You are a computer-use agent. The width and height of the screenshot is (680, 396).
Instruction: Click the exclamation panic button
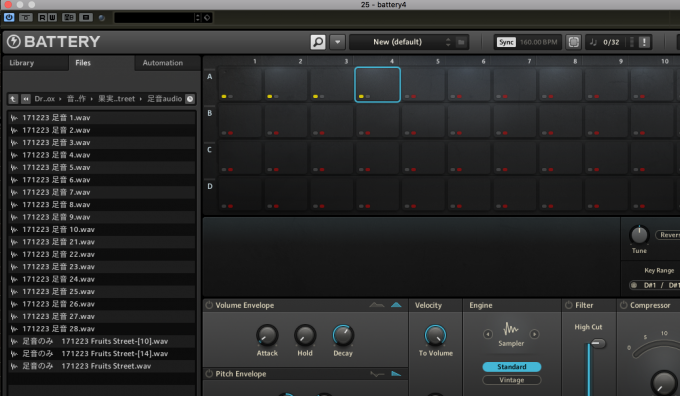point(644,42)
